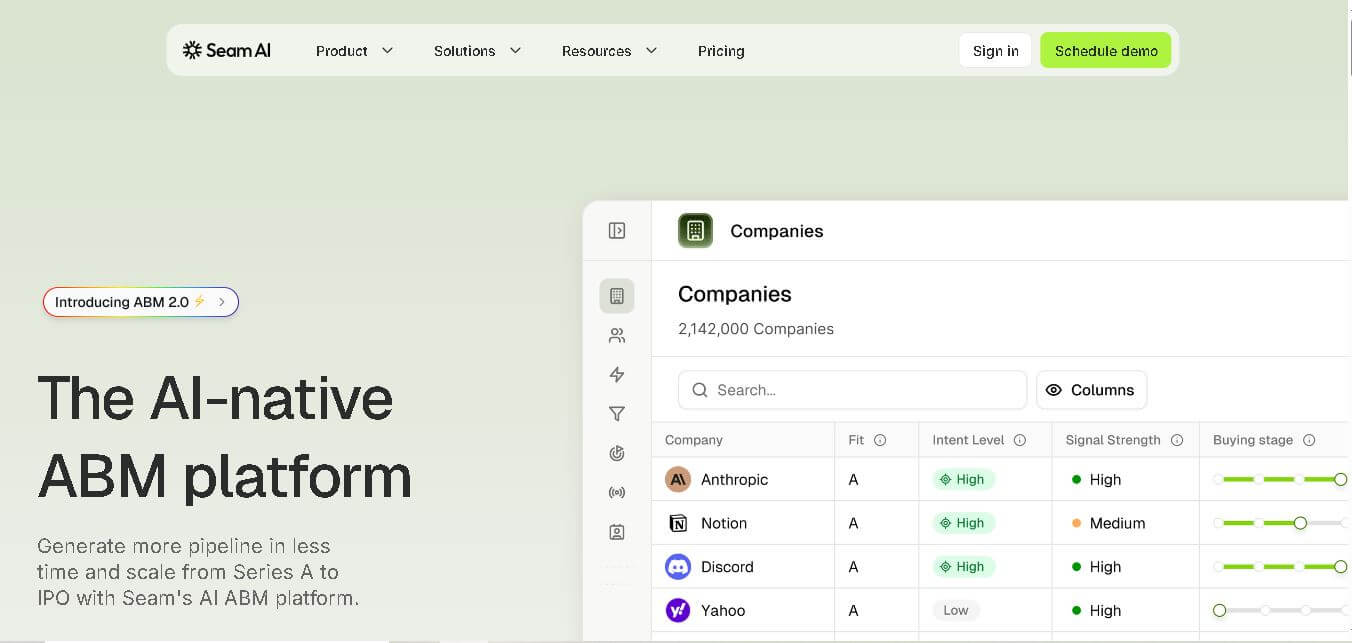The image size is (1352, 643).
Task: Click the Company column header
Action: click(x=694, y=440)
